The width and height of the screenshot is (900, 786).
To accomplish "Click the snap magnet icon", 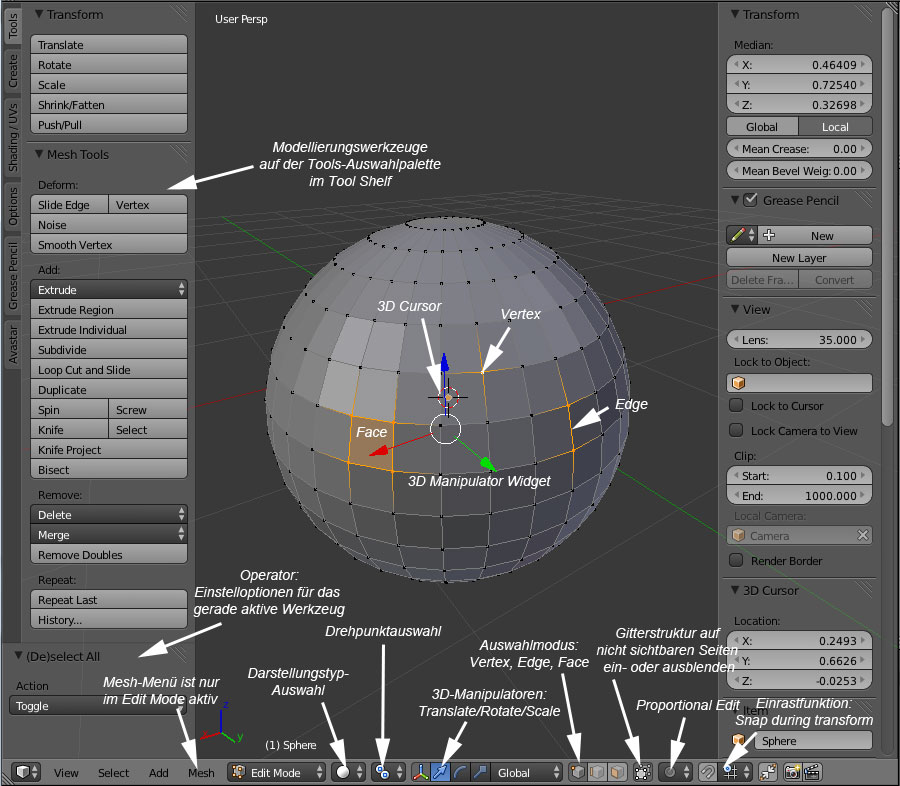I will [707, 772].
